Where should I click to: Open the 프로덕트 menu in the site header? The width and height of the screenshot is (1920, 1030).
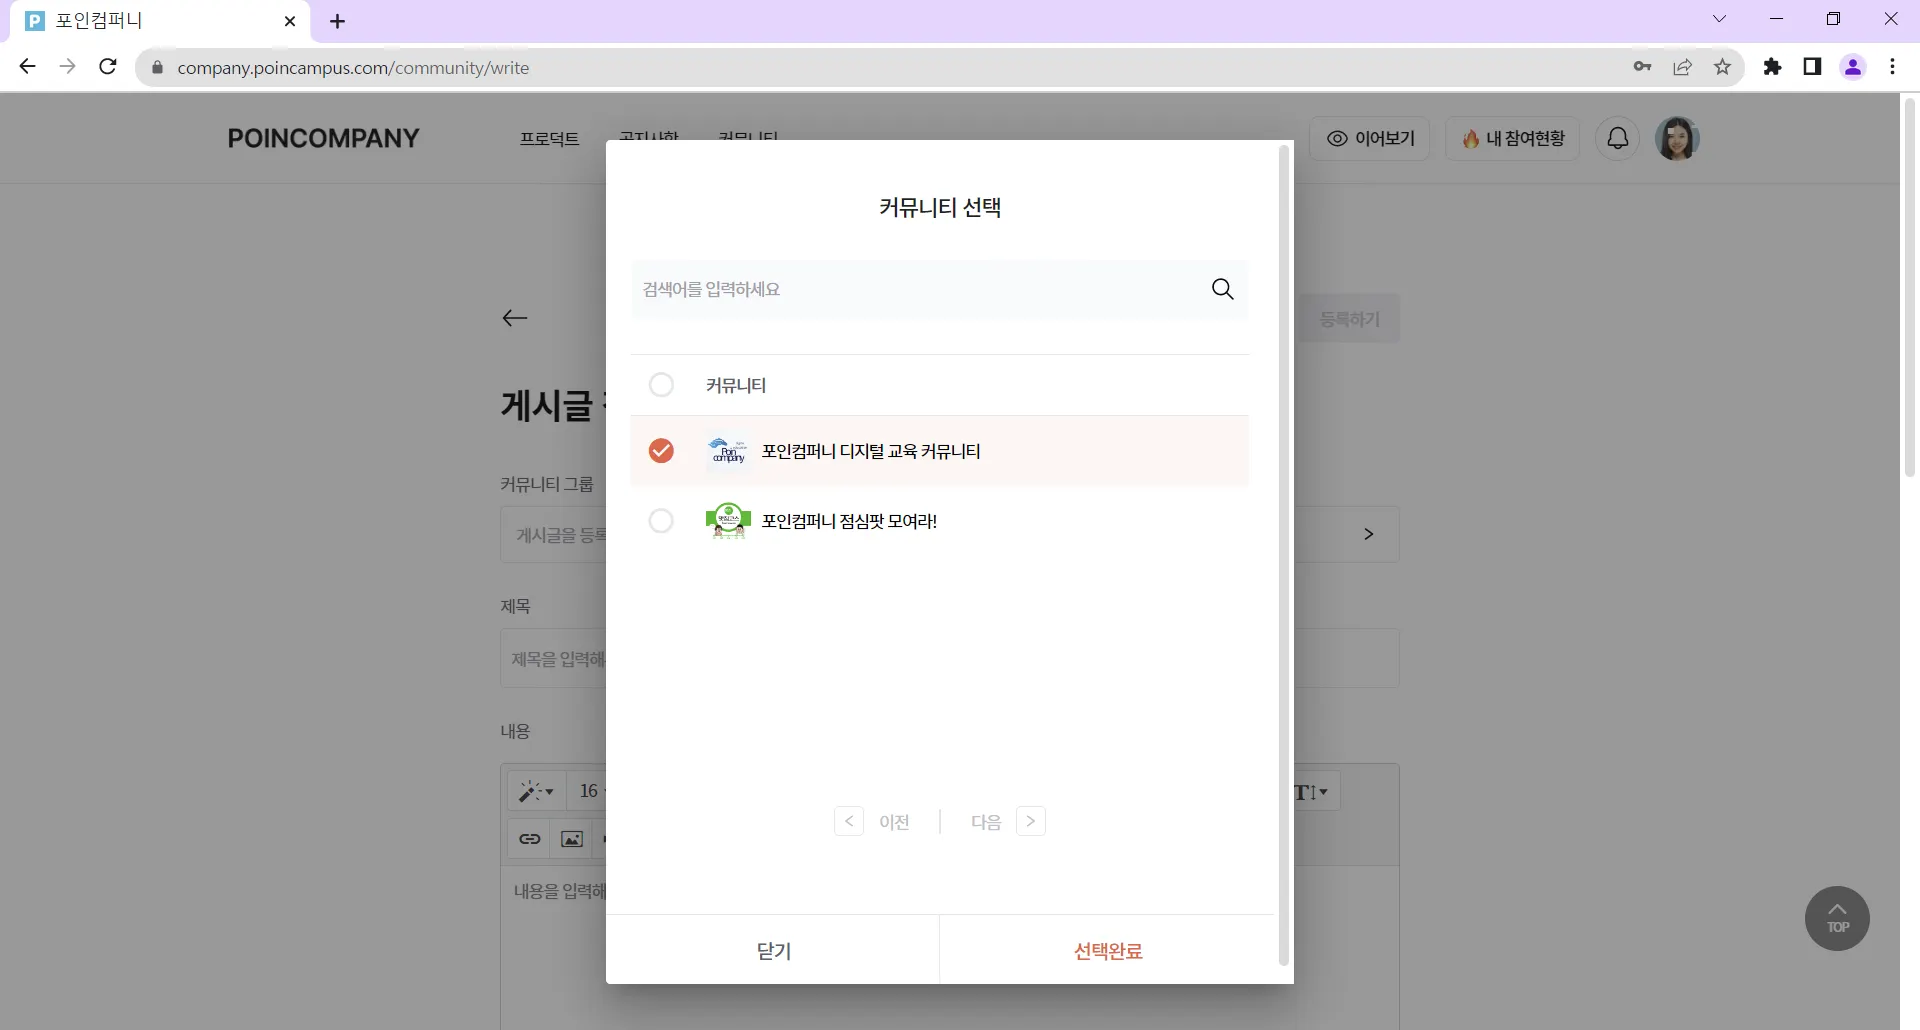(x=549, y=138)
